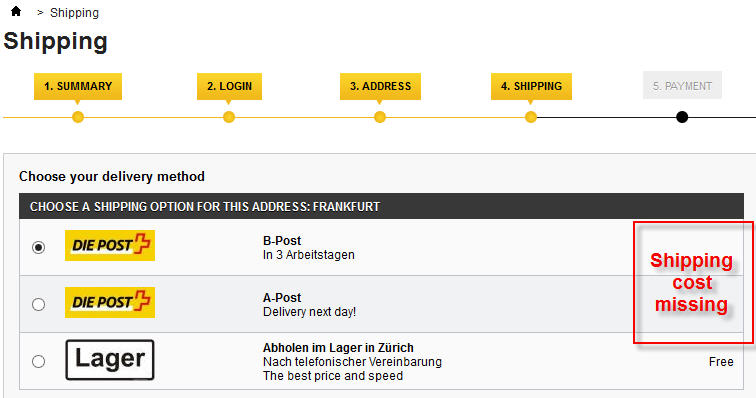This screenshot has height=398, width=756.
Task: Open the 2. Login step
Action: (230, 86)
